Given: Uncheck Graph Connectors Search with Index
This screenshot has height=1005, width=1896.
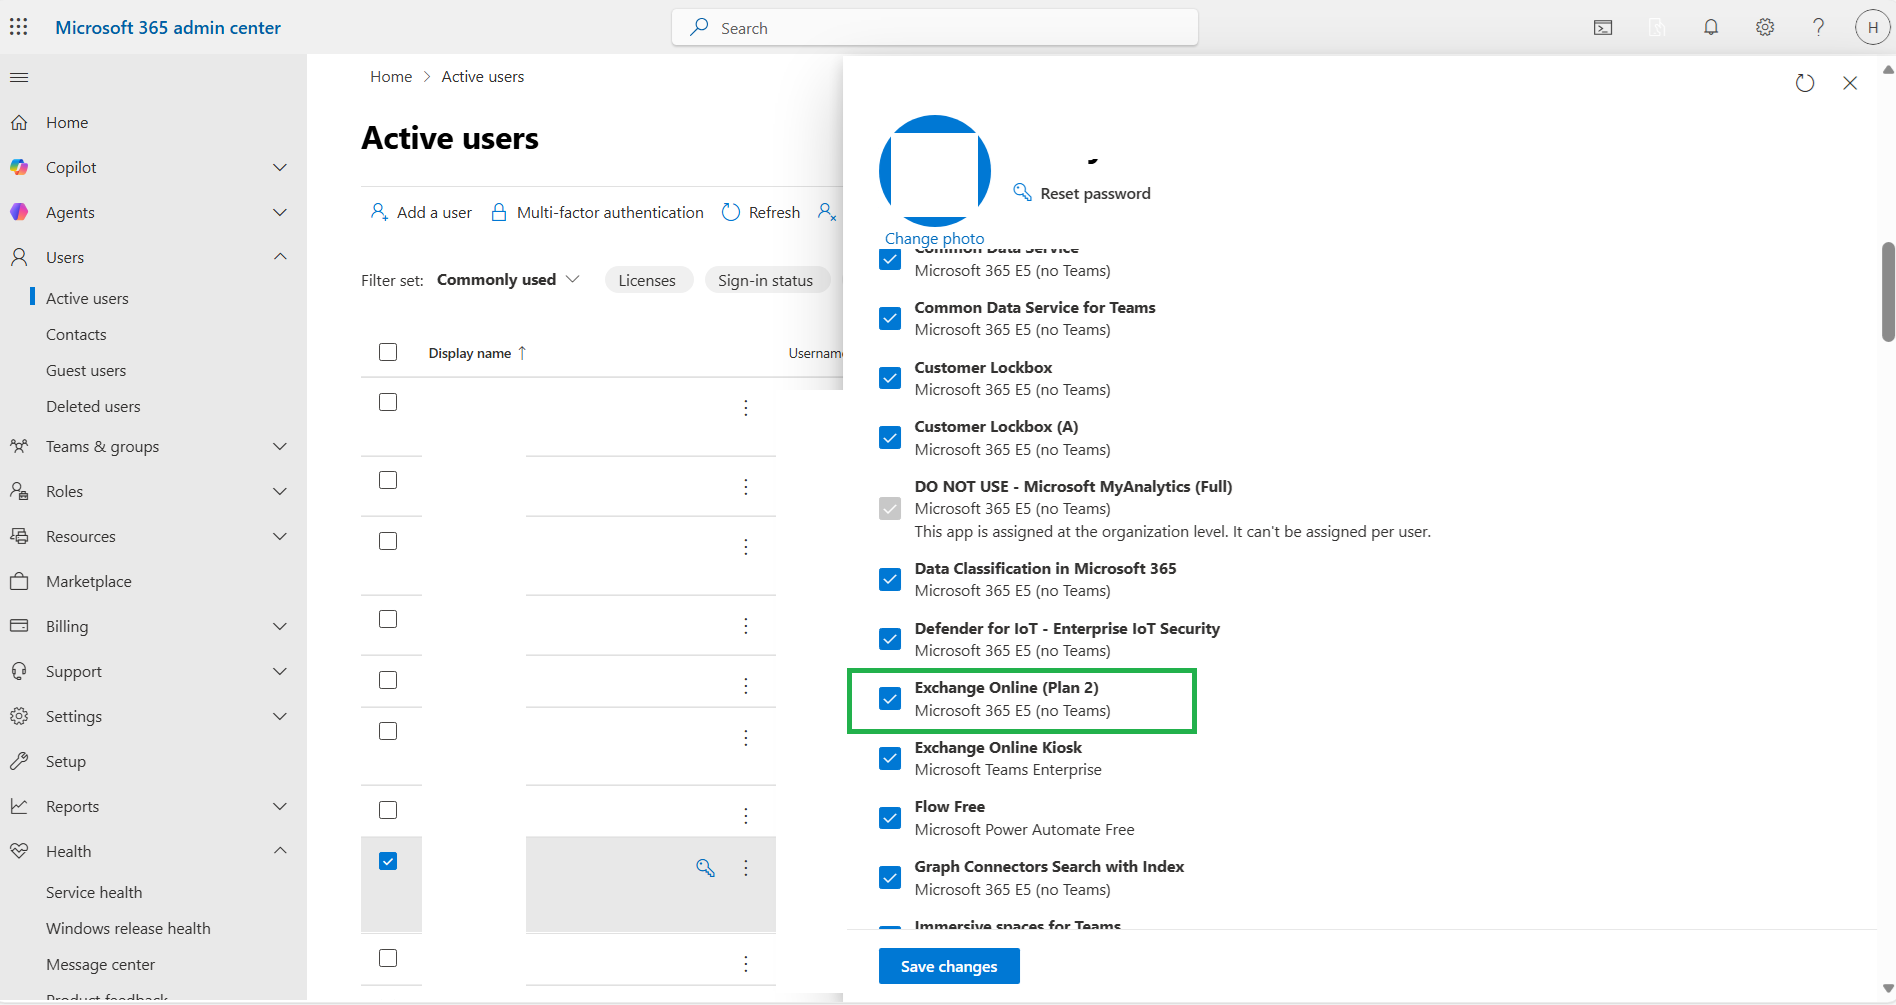Looking at the screenshot, I should 890,877.
